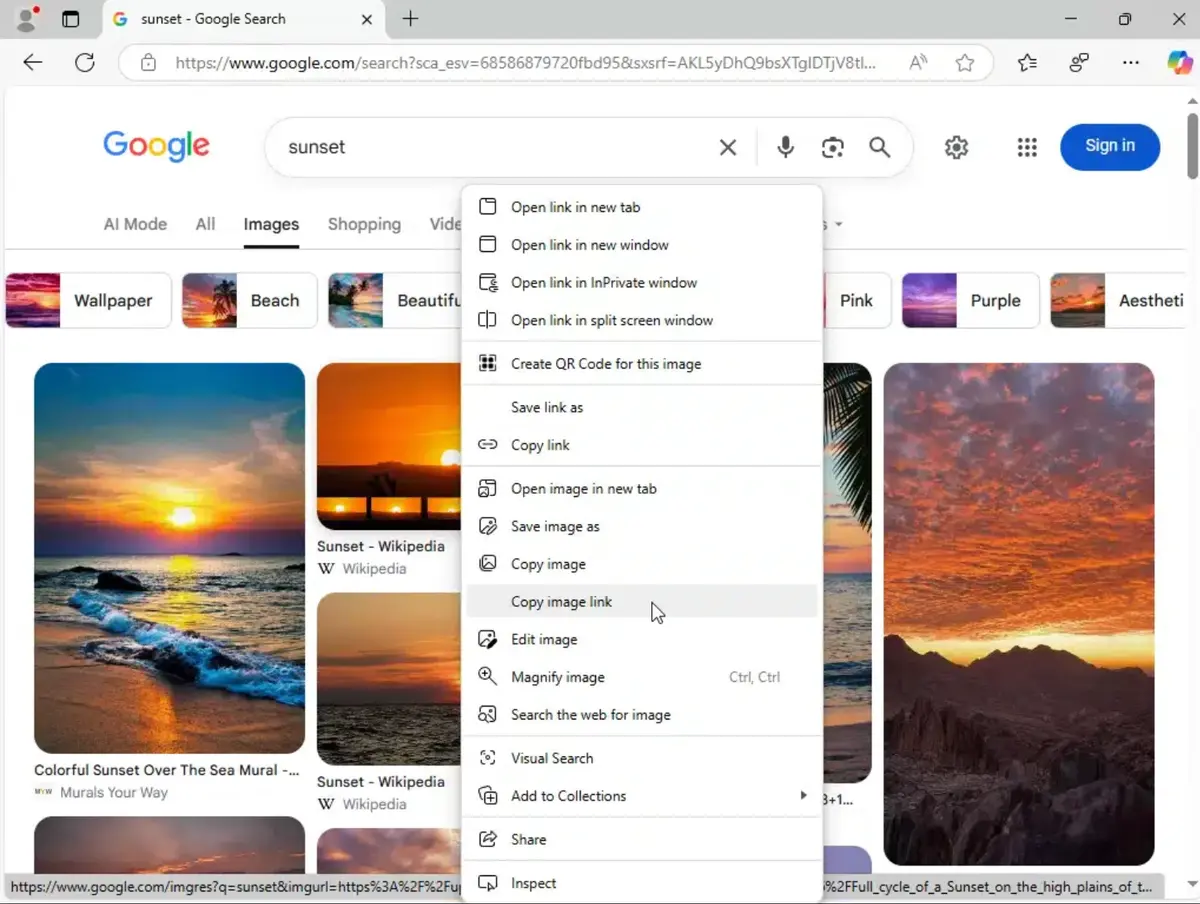Open Google quick settings gear

click(957, 147)
